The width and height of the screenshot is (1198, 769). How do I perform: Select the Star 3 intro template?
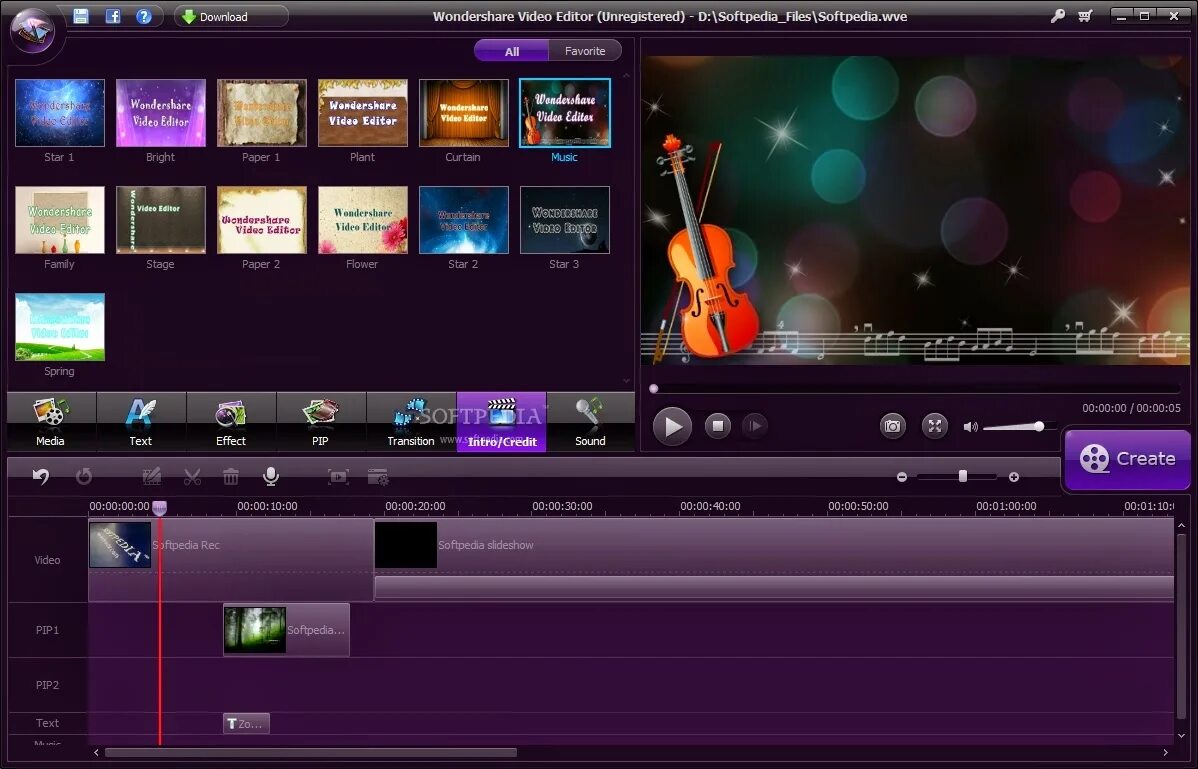565,220
